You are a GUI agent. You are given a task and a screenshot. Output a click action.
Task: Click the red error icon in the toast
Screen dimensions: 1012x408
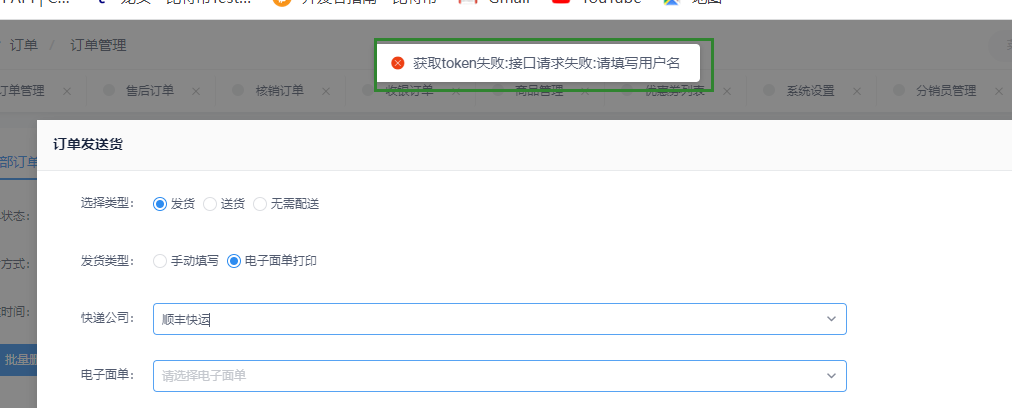(398, 63)
